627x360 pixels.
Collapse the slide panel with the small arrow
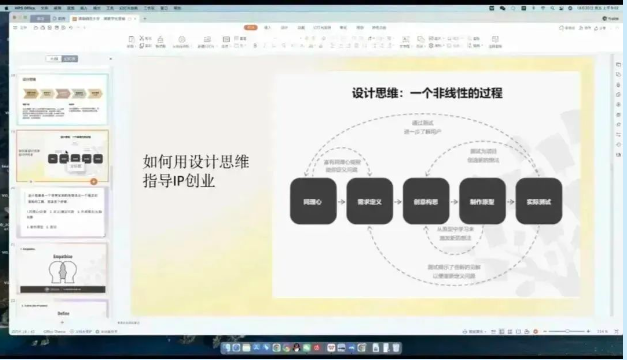point(111,59)
